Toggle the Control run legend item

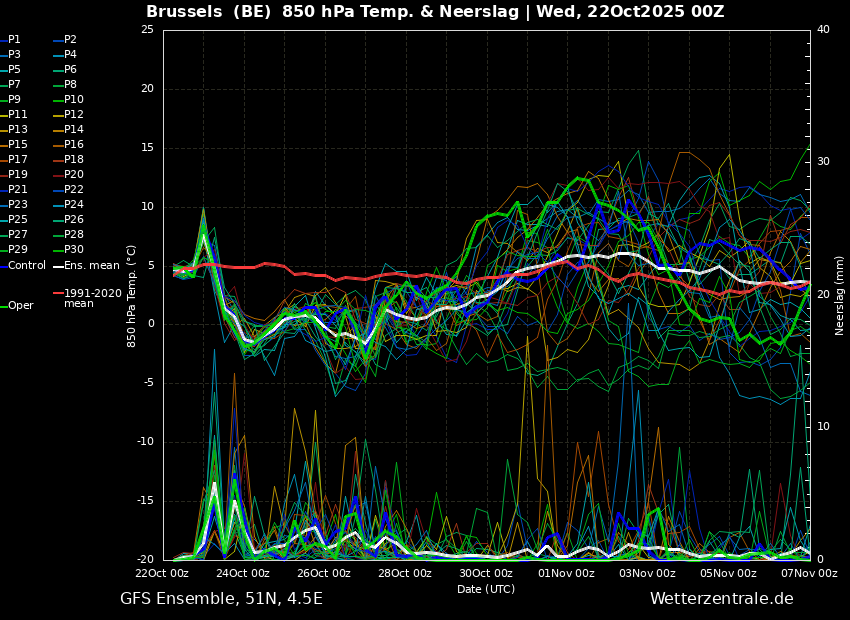(x=27, y=266)
